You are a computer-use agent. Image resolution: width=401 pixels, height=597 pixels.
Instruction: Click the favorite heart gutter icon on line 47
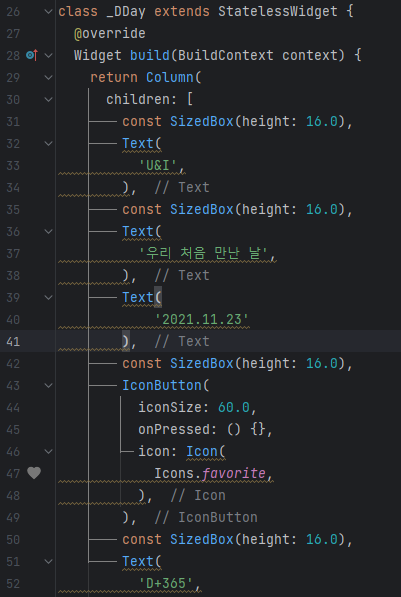pyautogui.click(x=34, y=473)
